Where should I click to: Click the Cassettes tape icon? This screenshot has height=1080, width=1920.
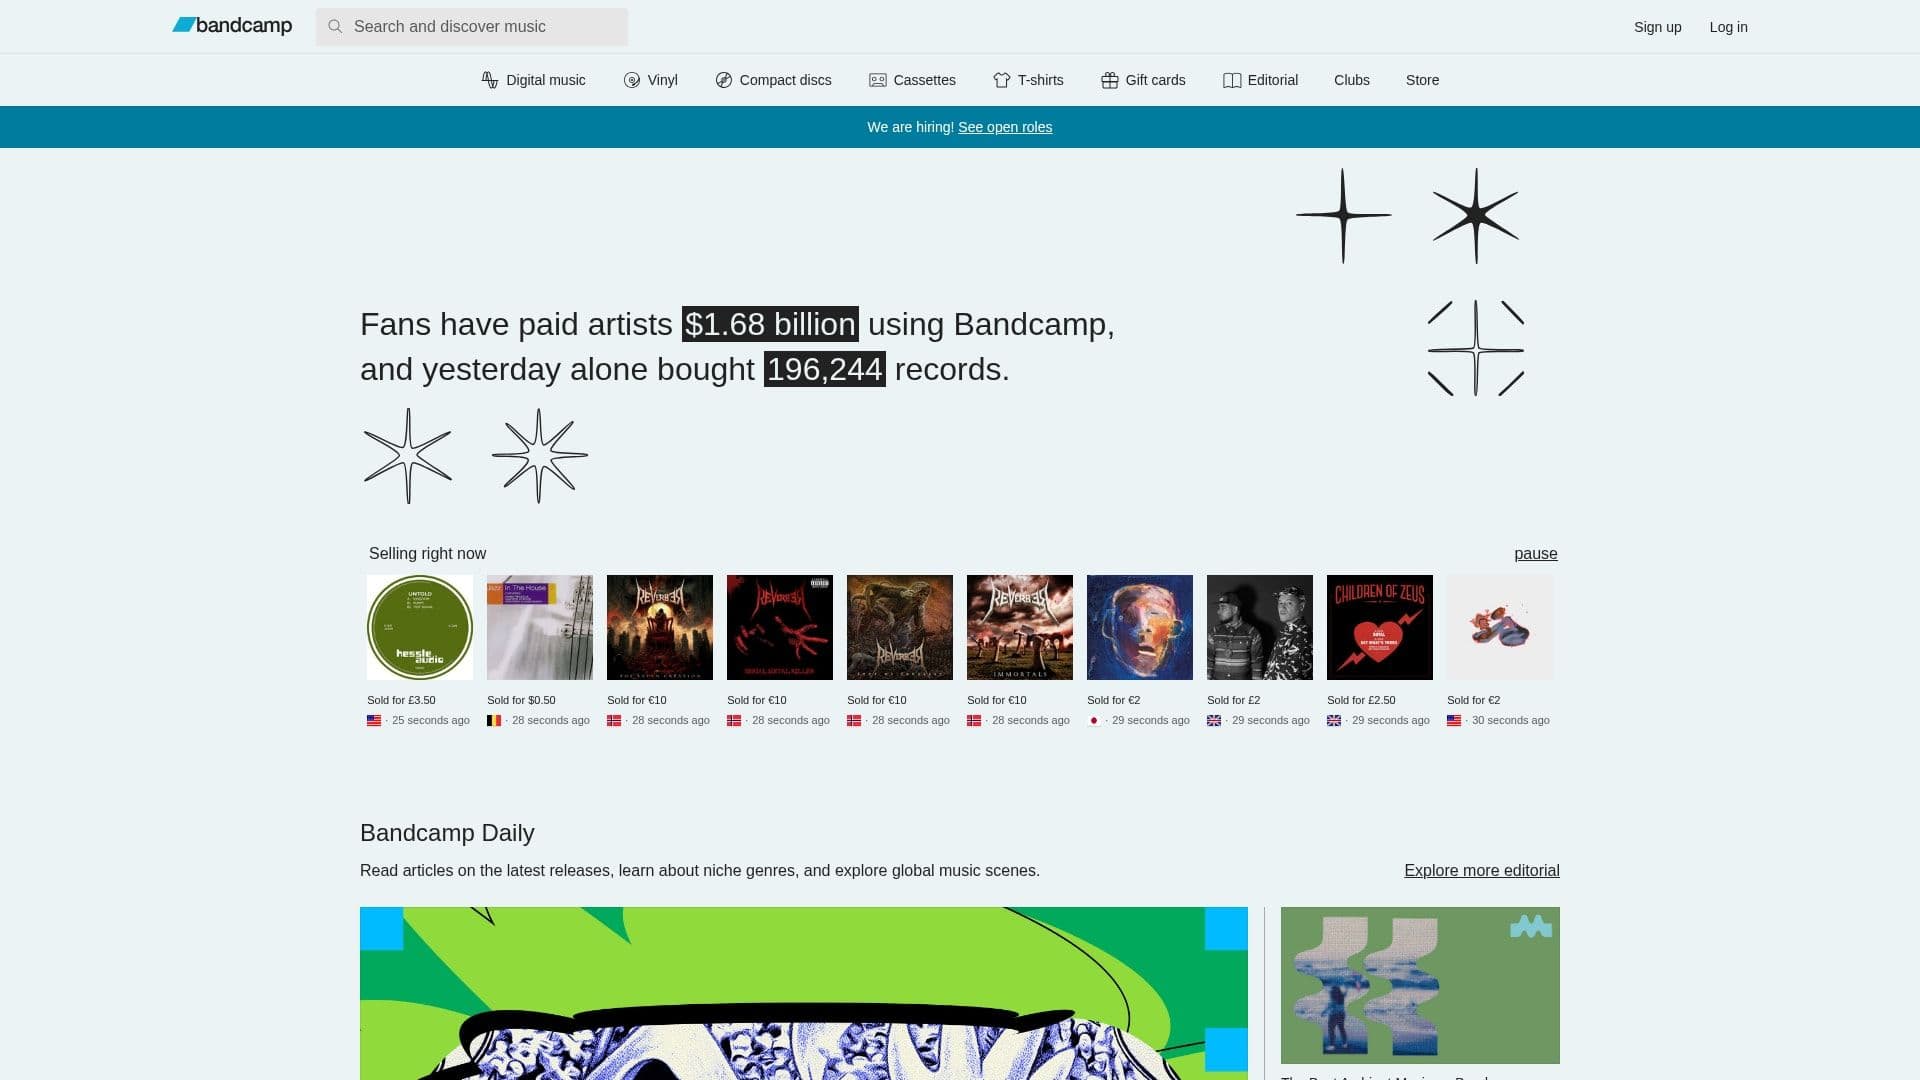(x=878, y=80)
